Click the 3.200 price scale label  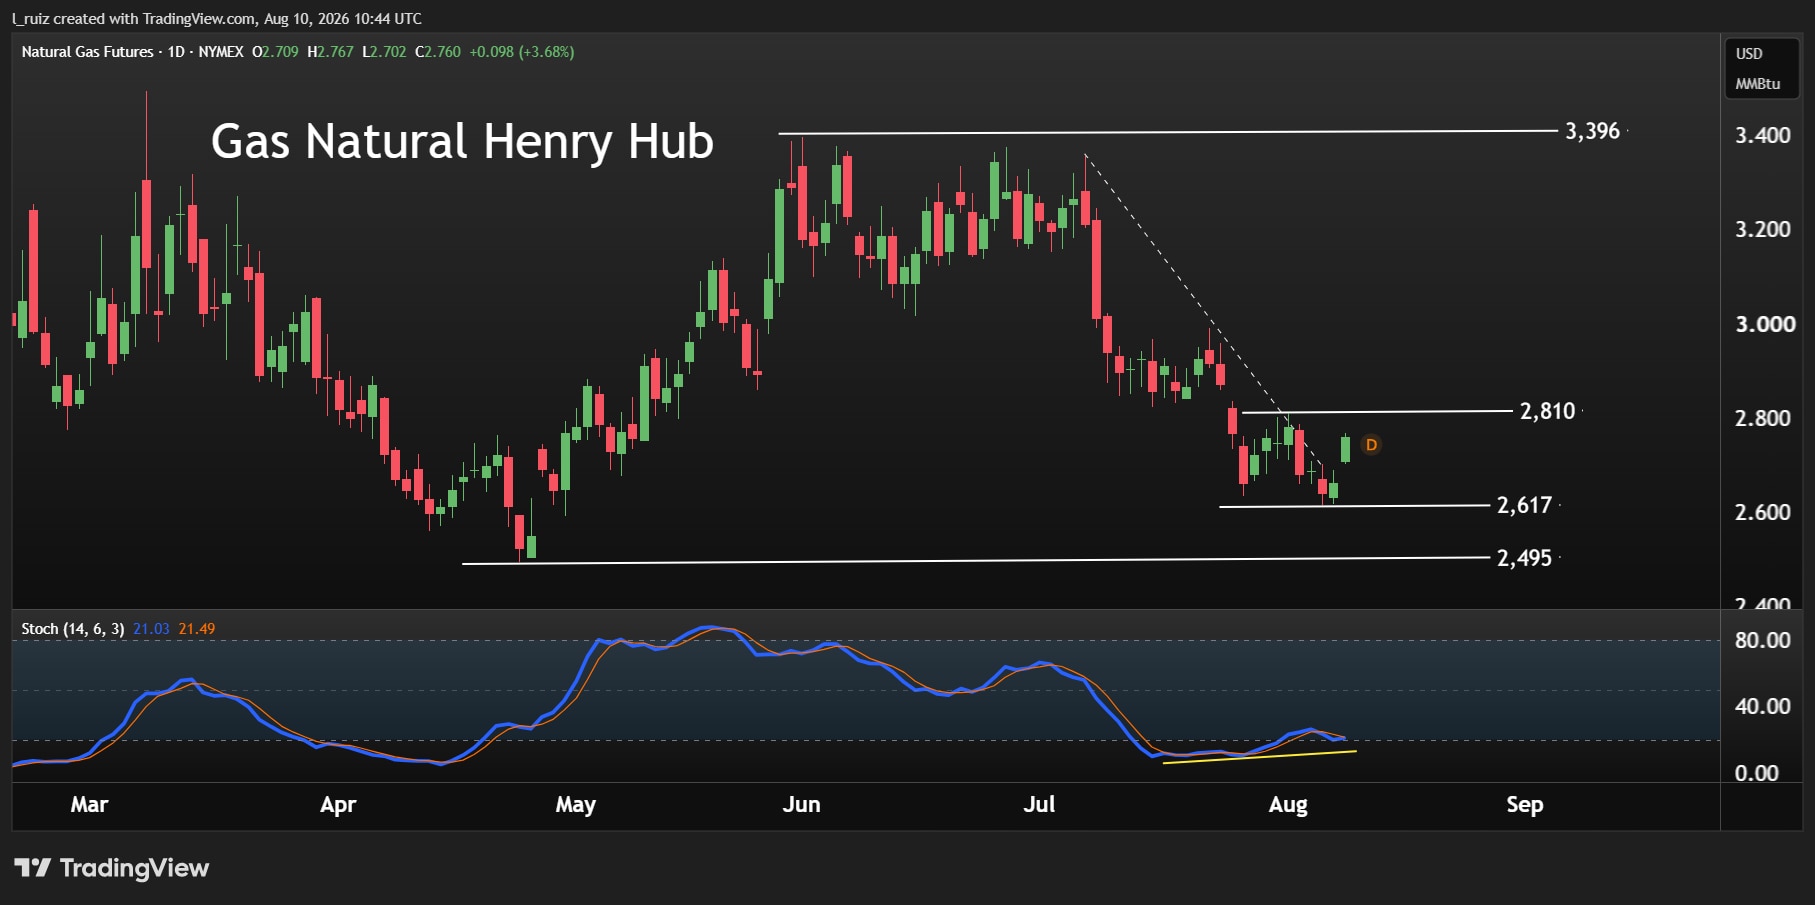coord(1763,229)
